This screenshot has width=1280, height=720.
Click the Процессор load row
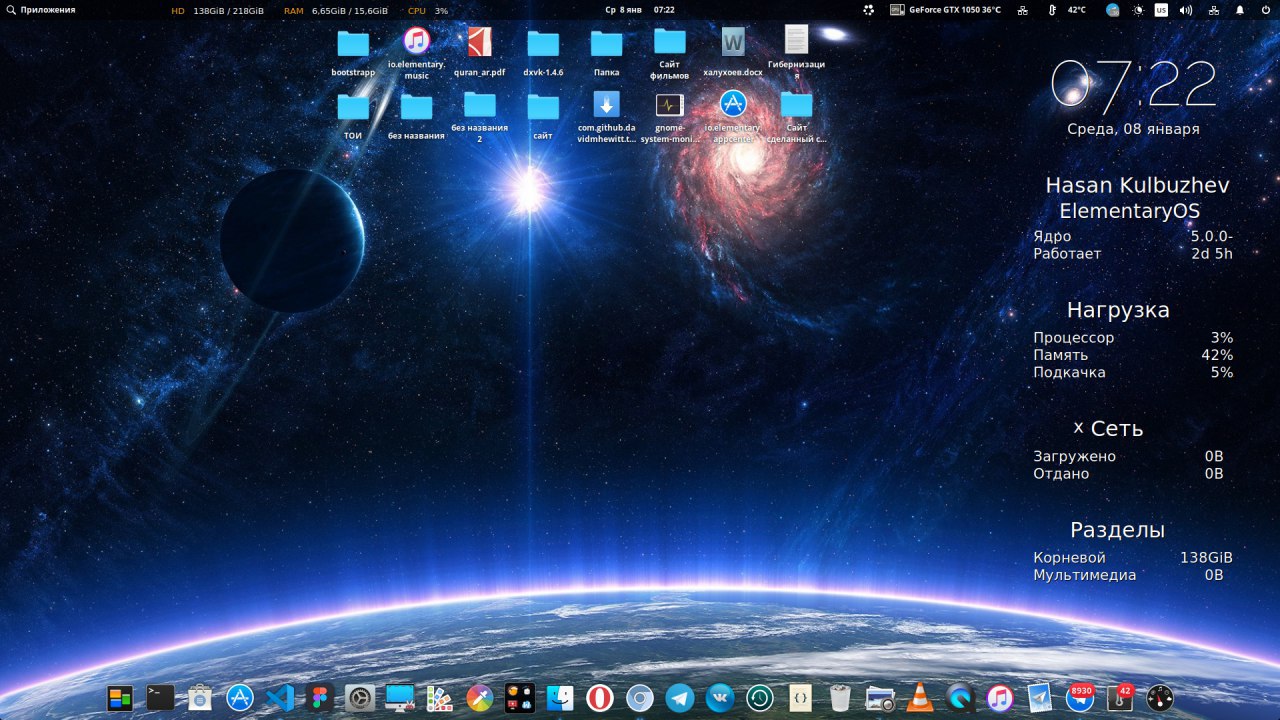[x=1133, y=338]
